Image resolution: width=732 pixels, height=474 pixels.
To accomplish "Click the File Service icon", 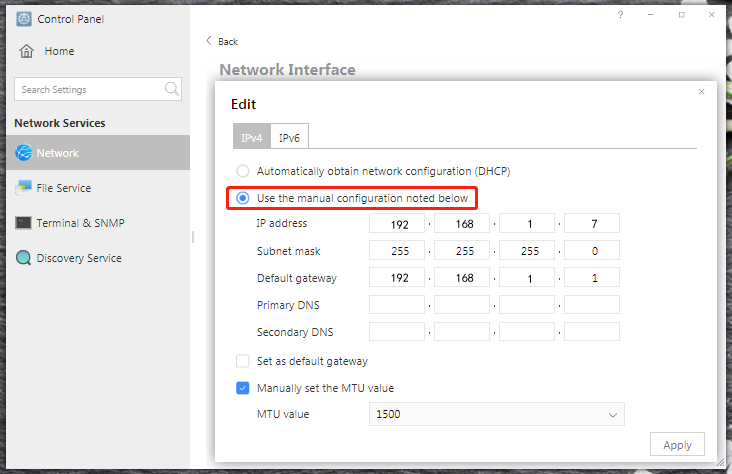I will (23, 188).
